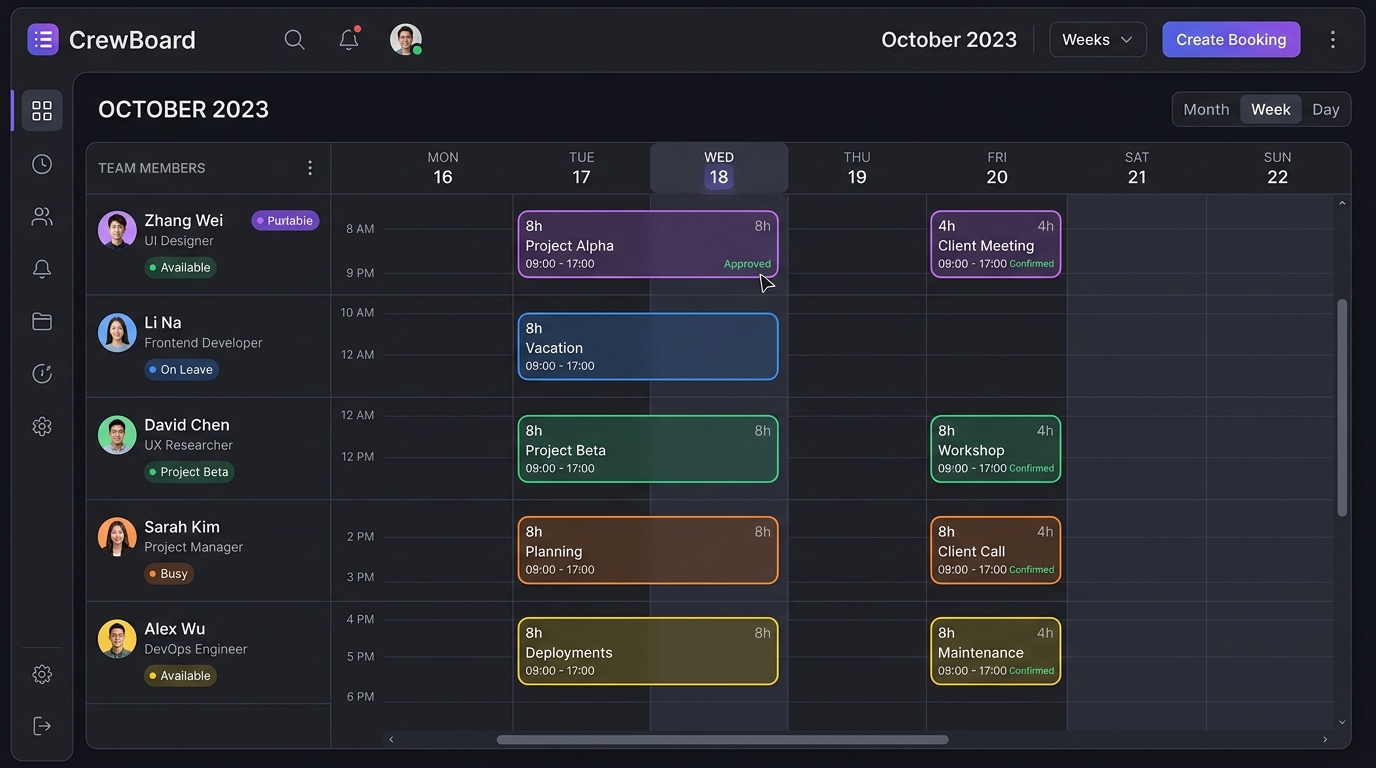
Task: Click the scroll down arrow
Action: click(x=1342, y=722)
